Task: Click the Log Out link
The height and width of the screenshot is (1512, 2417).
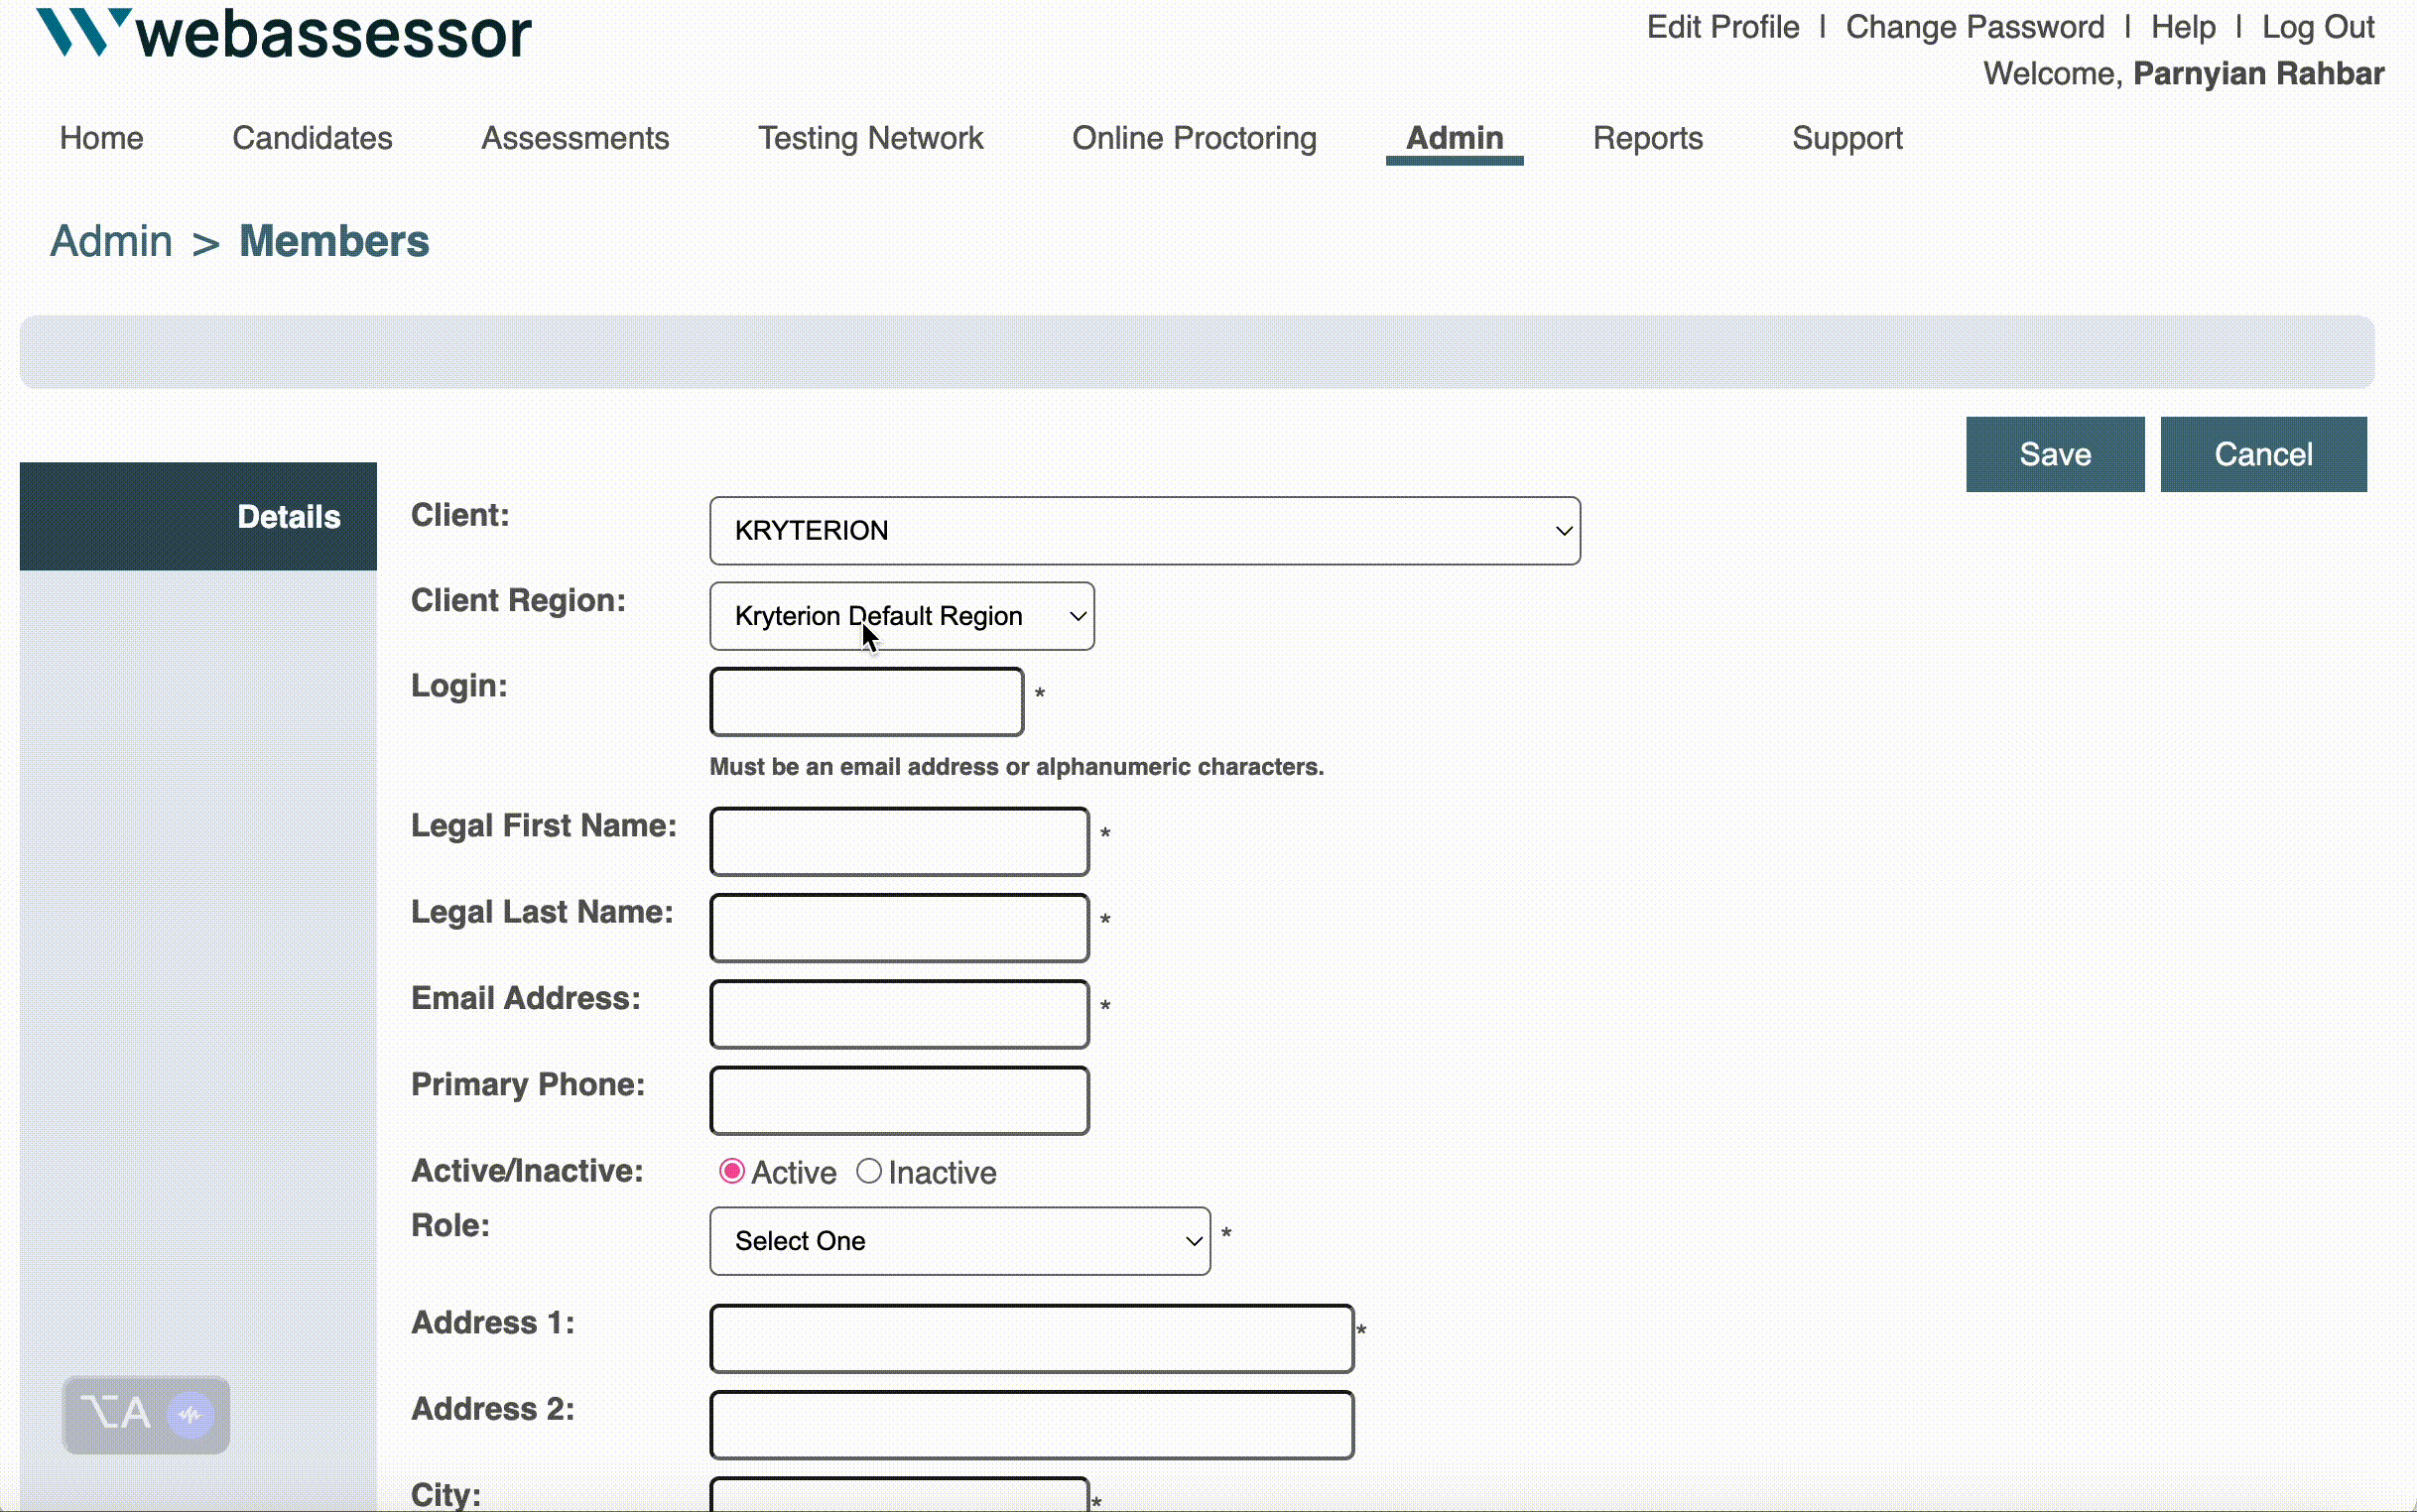Action: click(x=2317, y=27)
